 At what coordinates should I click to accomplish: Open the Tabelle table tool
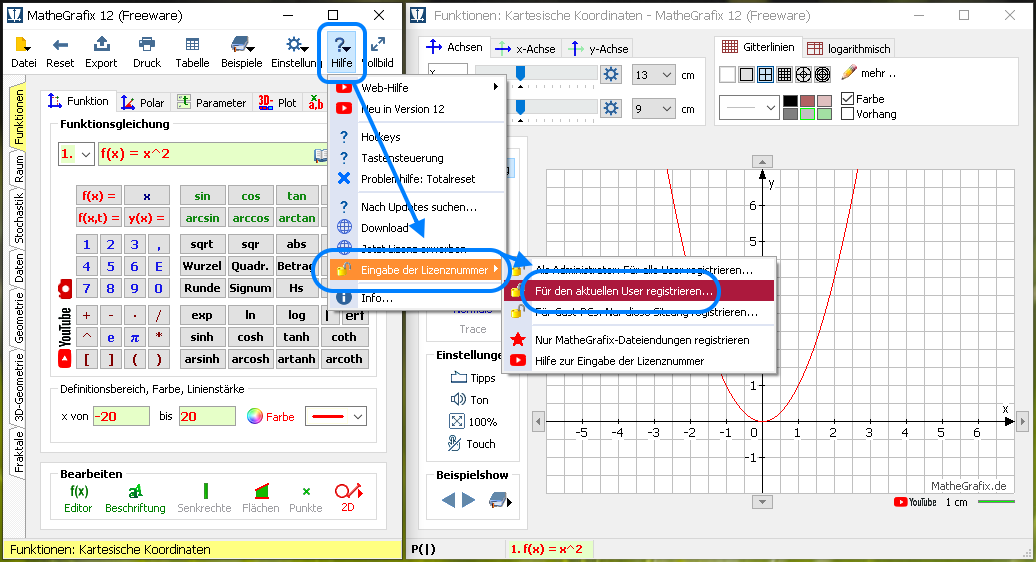(x=192, y=53)
